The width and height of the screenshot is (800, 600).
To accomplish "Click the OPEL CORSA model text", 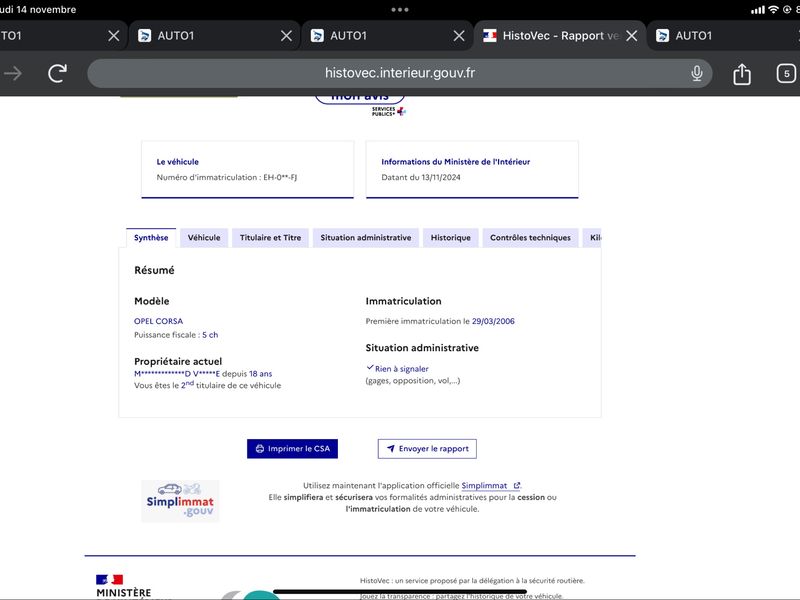I will pyautogui.click(x=158, y=321).
